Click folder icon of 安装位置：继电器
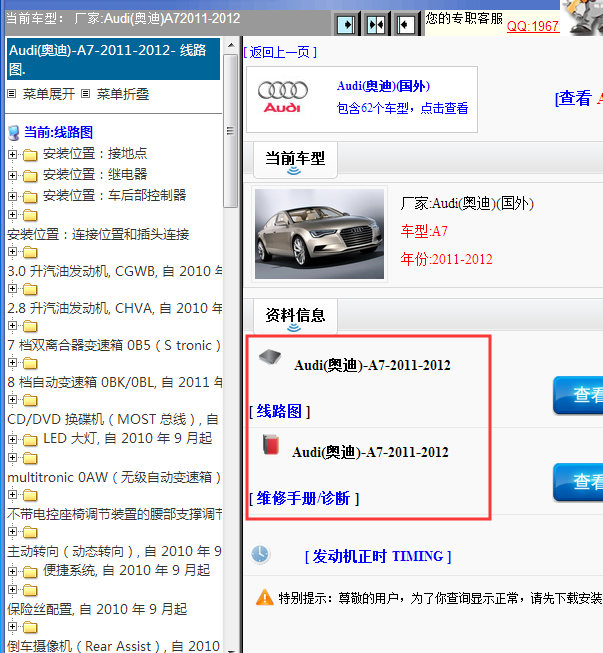The image size is (603, 653). click(30, 176)
